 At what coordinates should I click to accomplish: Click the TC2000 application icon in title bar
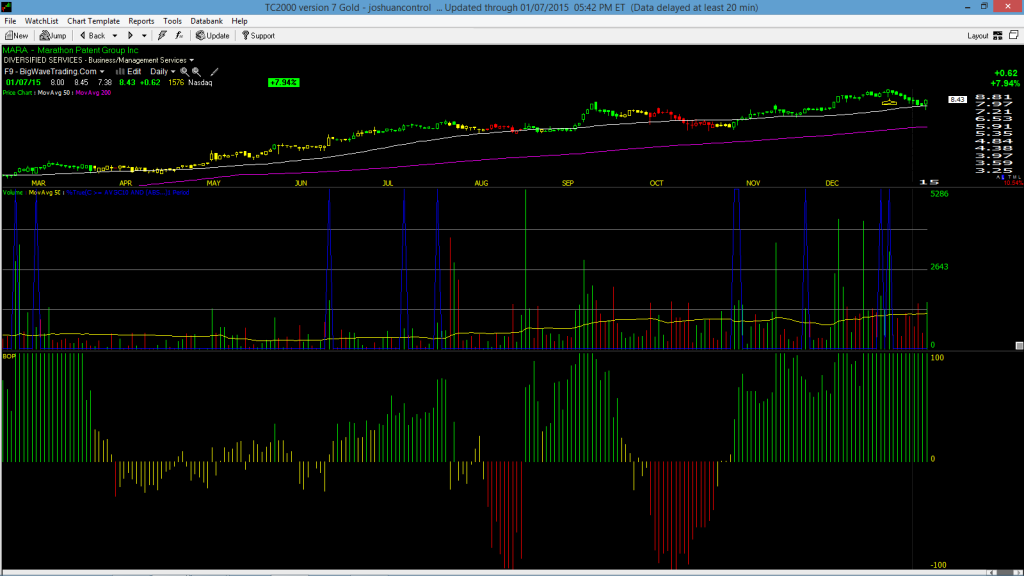pyautogui.click(x=7, y=7)
